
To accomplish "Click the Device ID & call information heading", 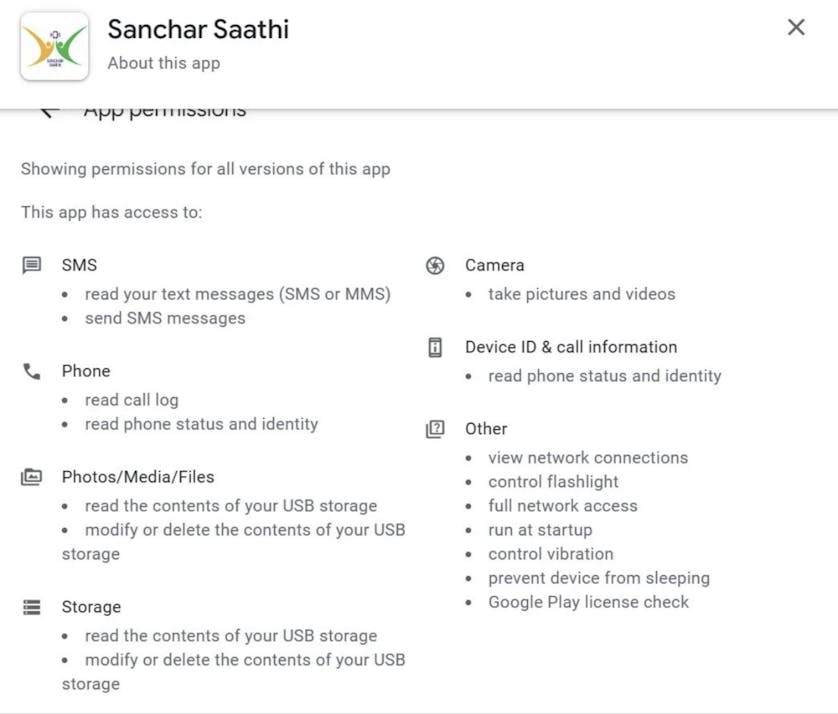I will click(x=571, y=347).
